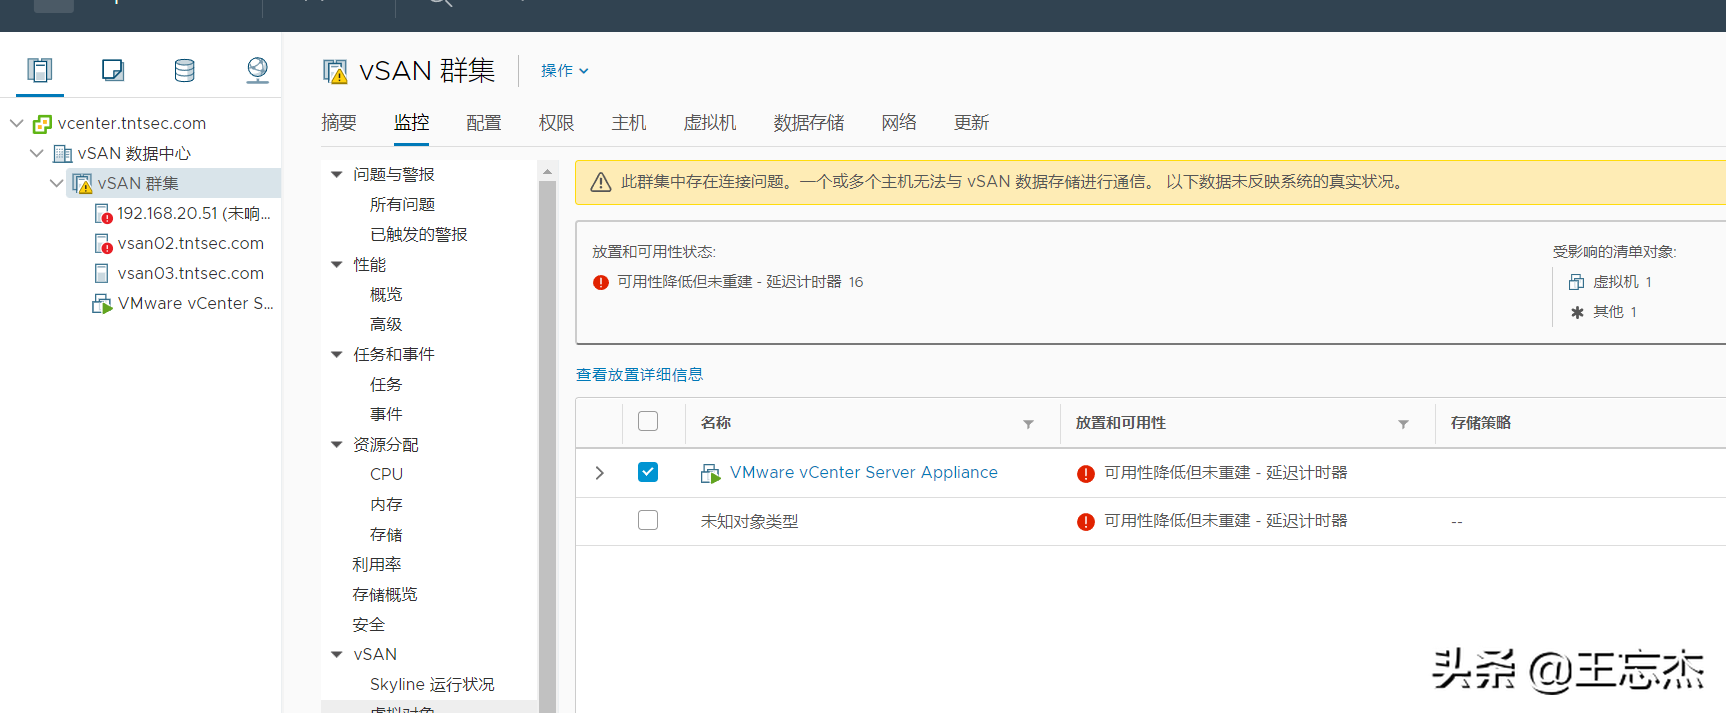The image size is (1726, 713).
Task: Open the 操作 actions dropdown
Action: click(x=565, y=71)
